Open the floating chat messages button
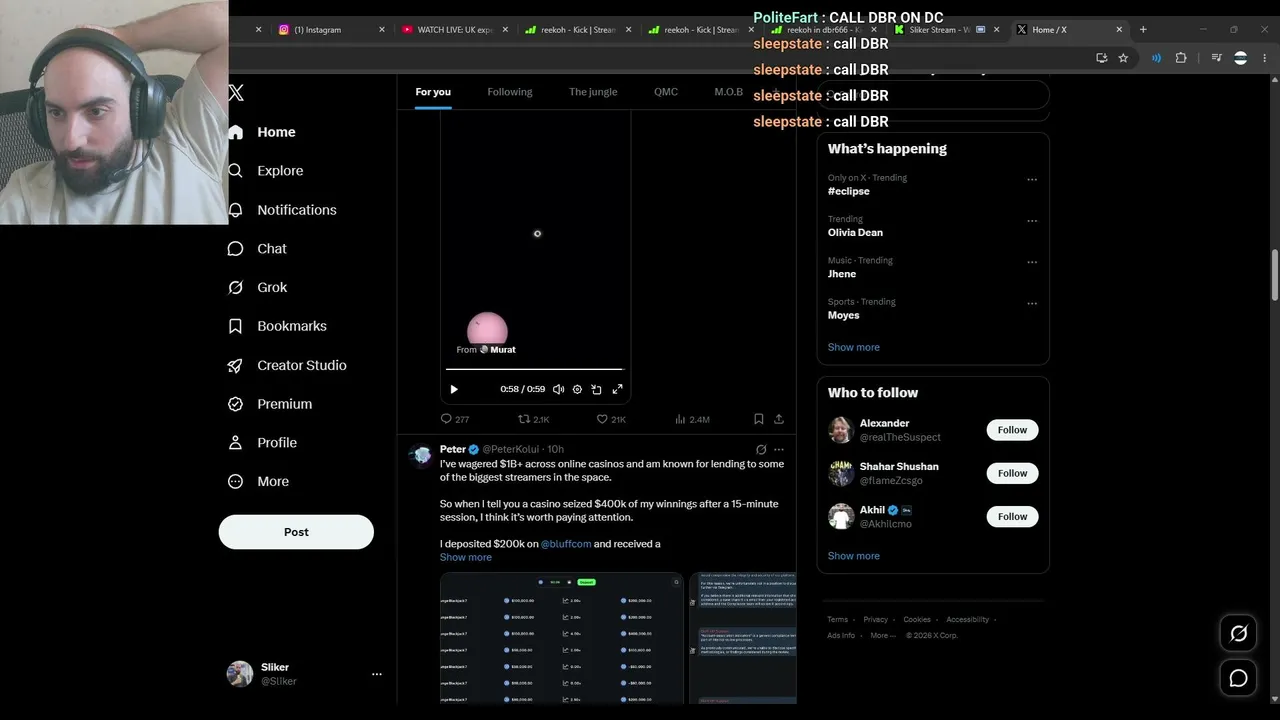This screenshot has height=720, width=1280. coord(1238,678)
